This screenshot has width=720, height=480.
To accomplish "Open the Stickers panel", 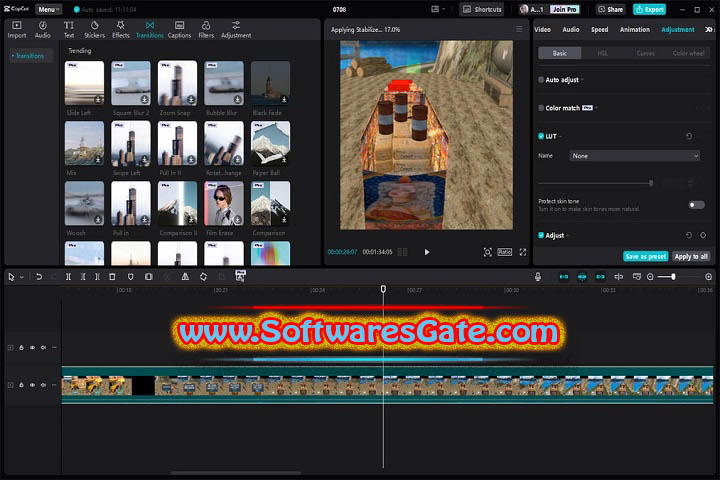I will pos(95,30).
